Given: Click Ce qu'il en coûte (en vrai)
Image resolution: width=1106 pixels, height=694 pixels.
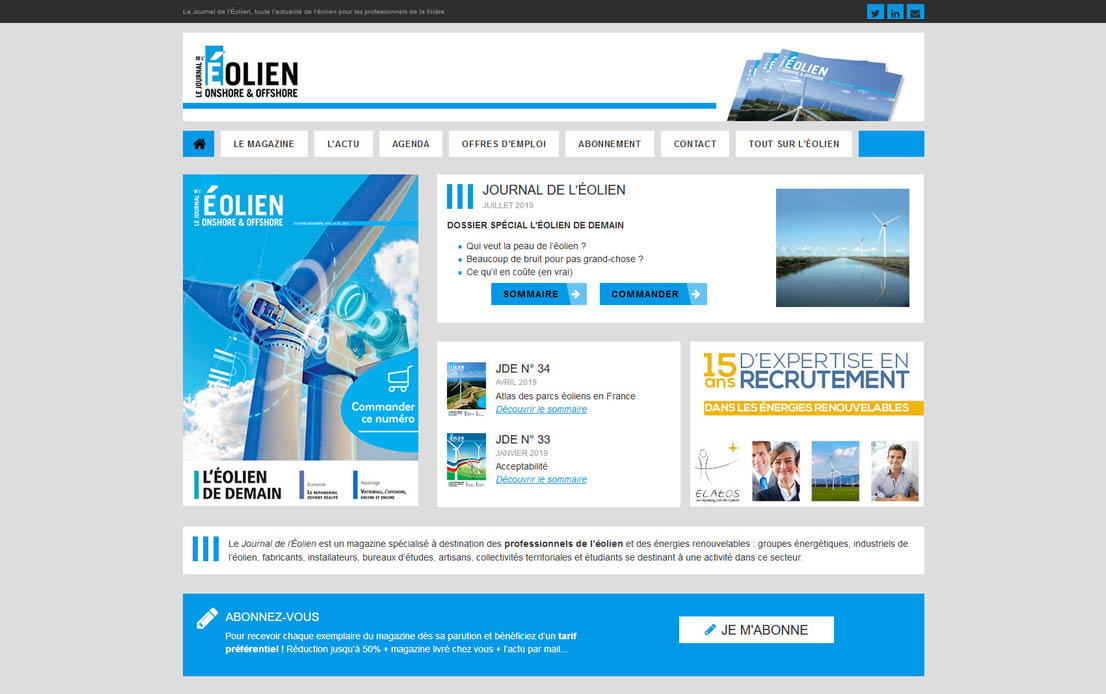Looking at the screenshot, I should [519, 272].
